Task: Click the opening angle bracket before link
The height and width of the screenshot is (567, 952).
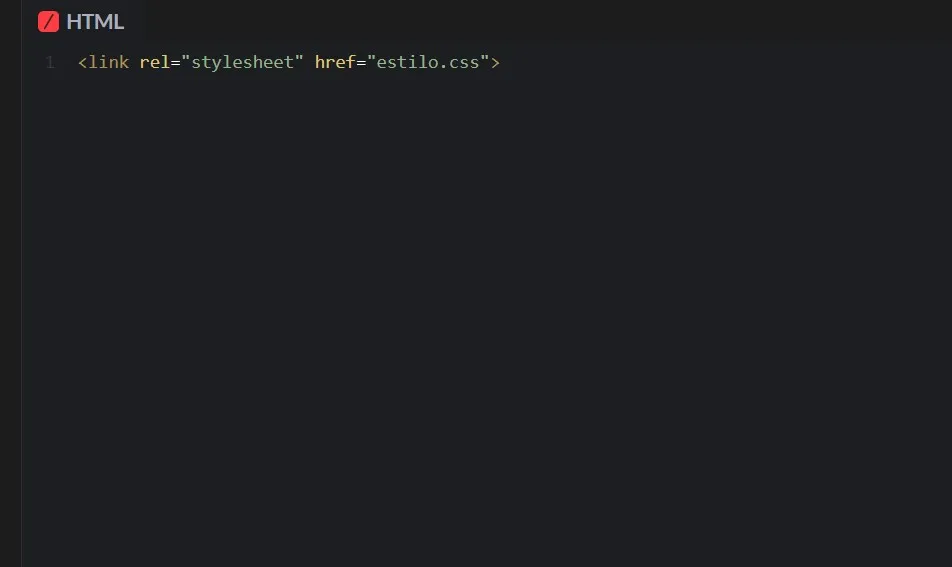Action: 83,63
